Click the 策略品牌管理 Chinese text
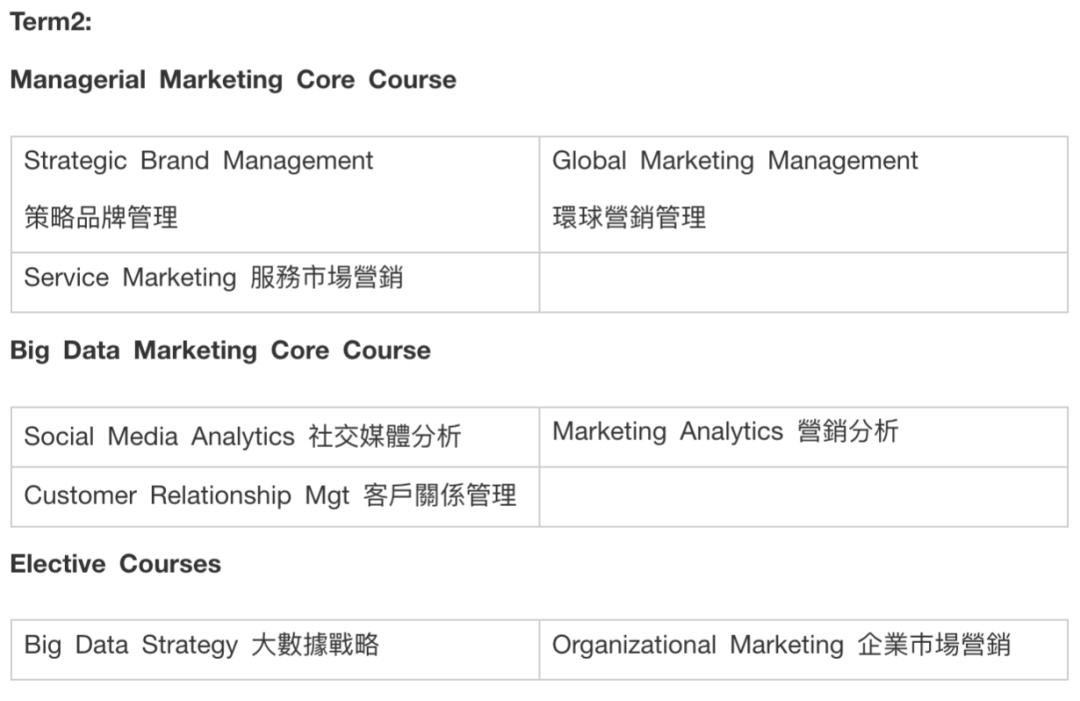 101,217
